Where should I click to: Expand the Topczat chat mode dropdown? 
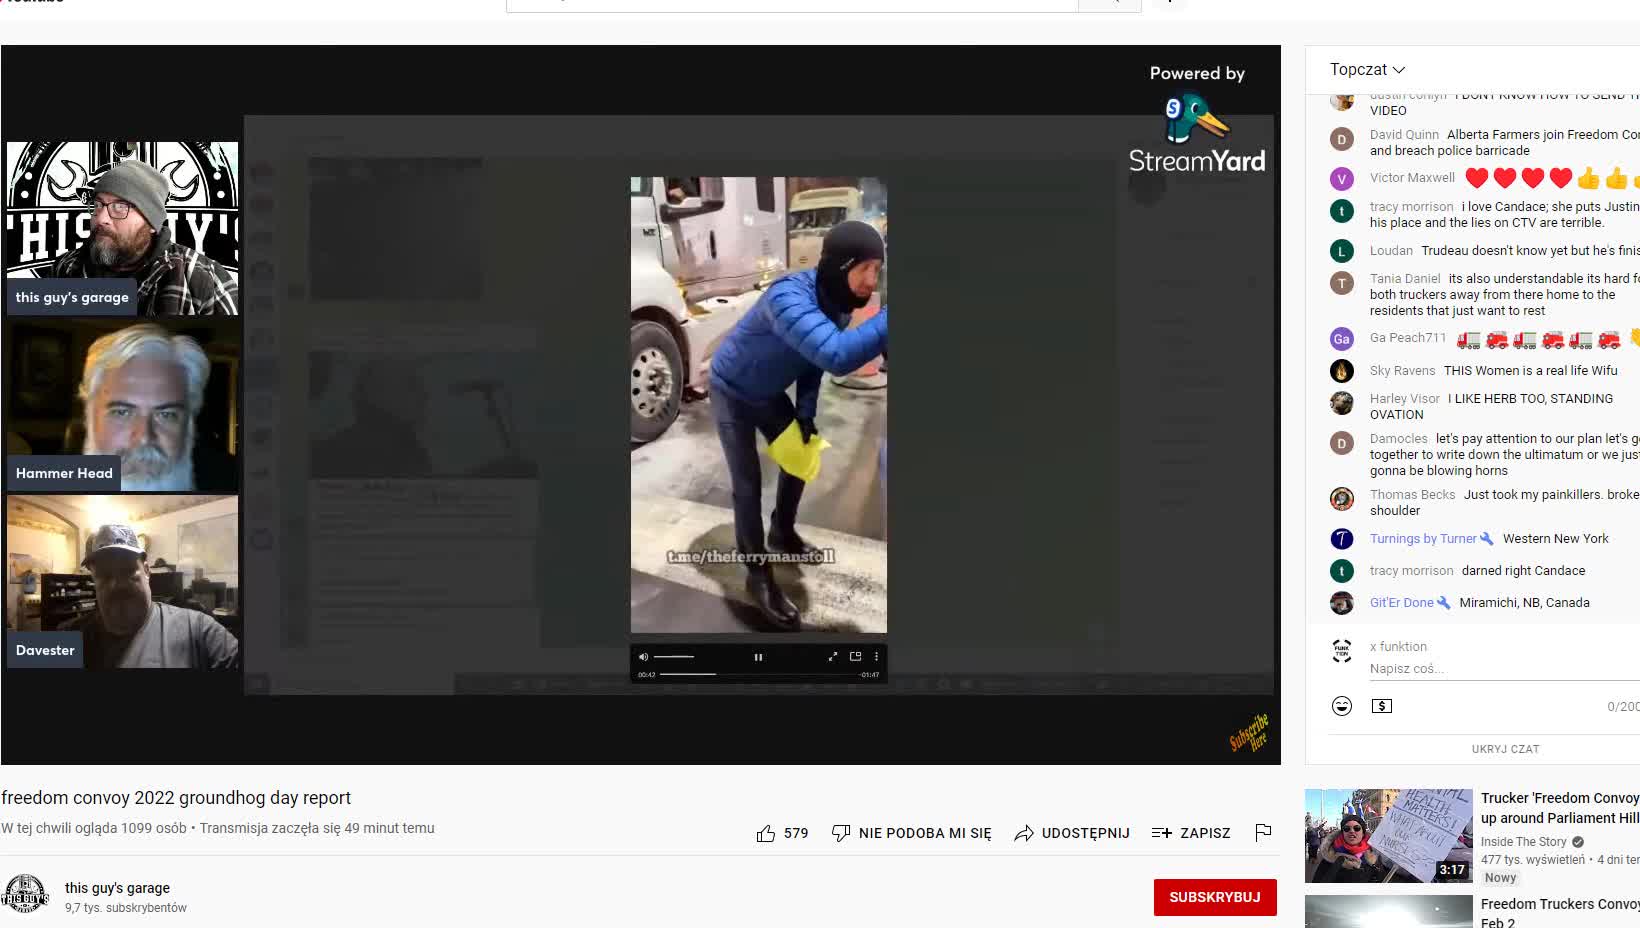(1367, 69)
